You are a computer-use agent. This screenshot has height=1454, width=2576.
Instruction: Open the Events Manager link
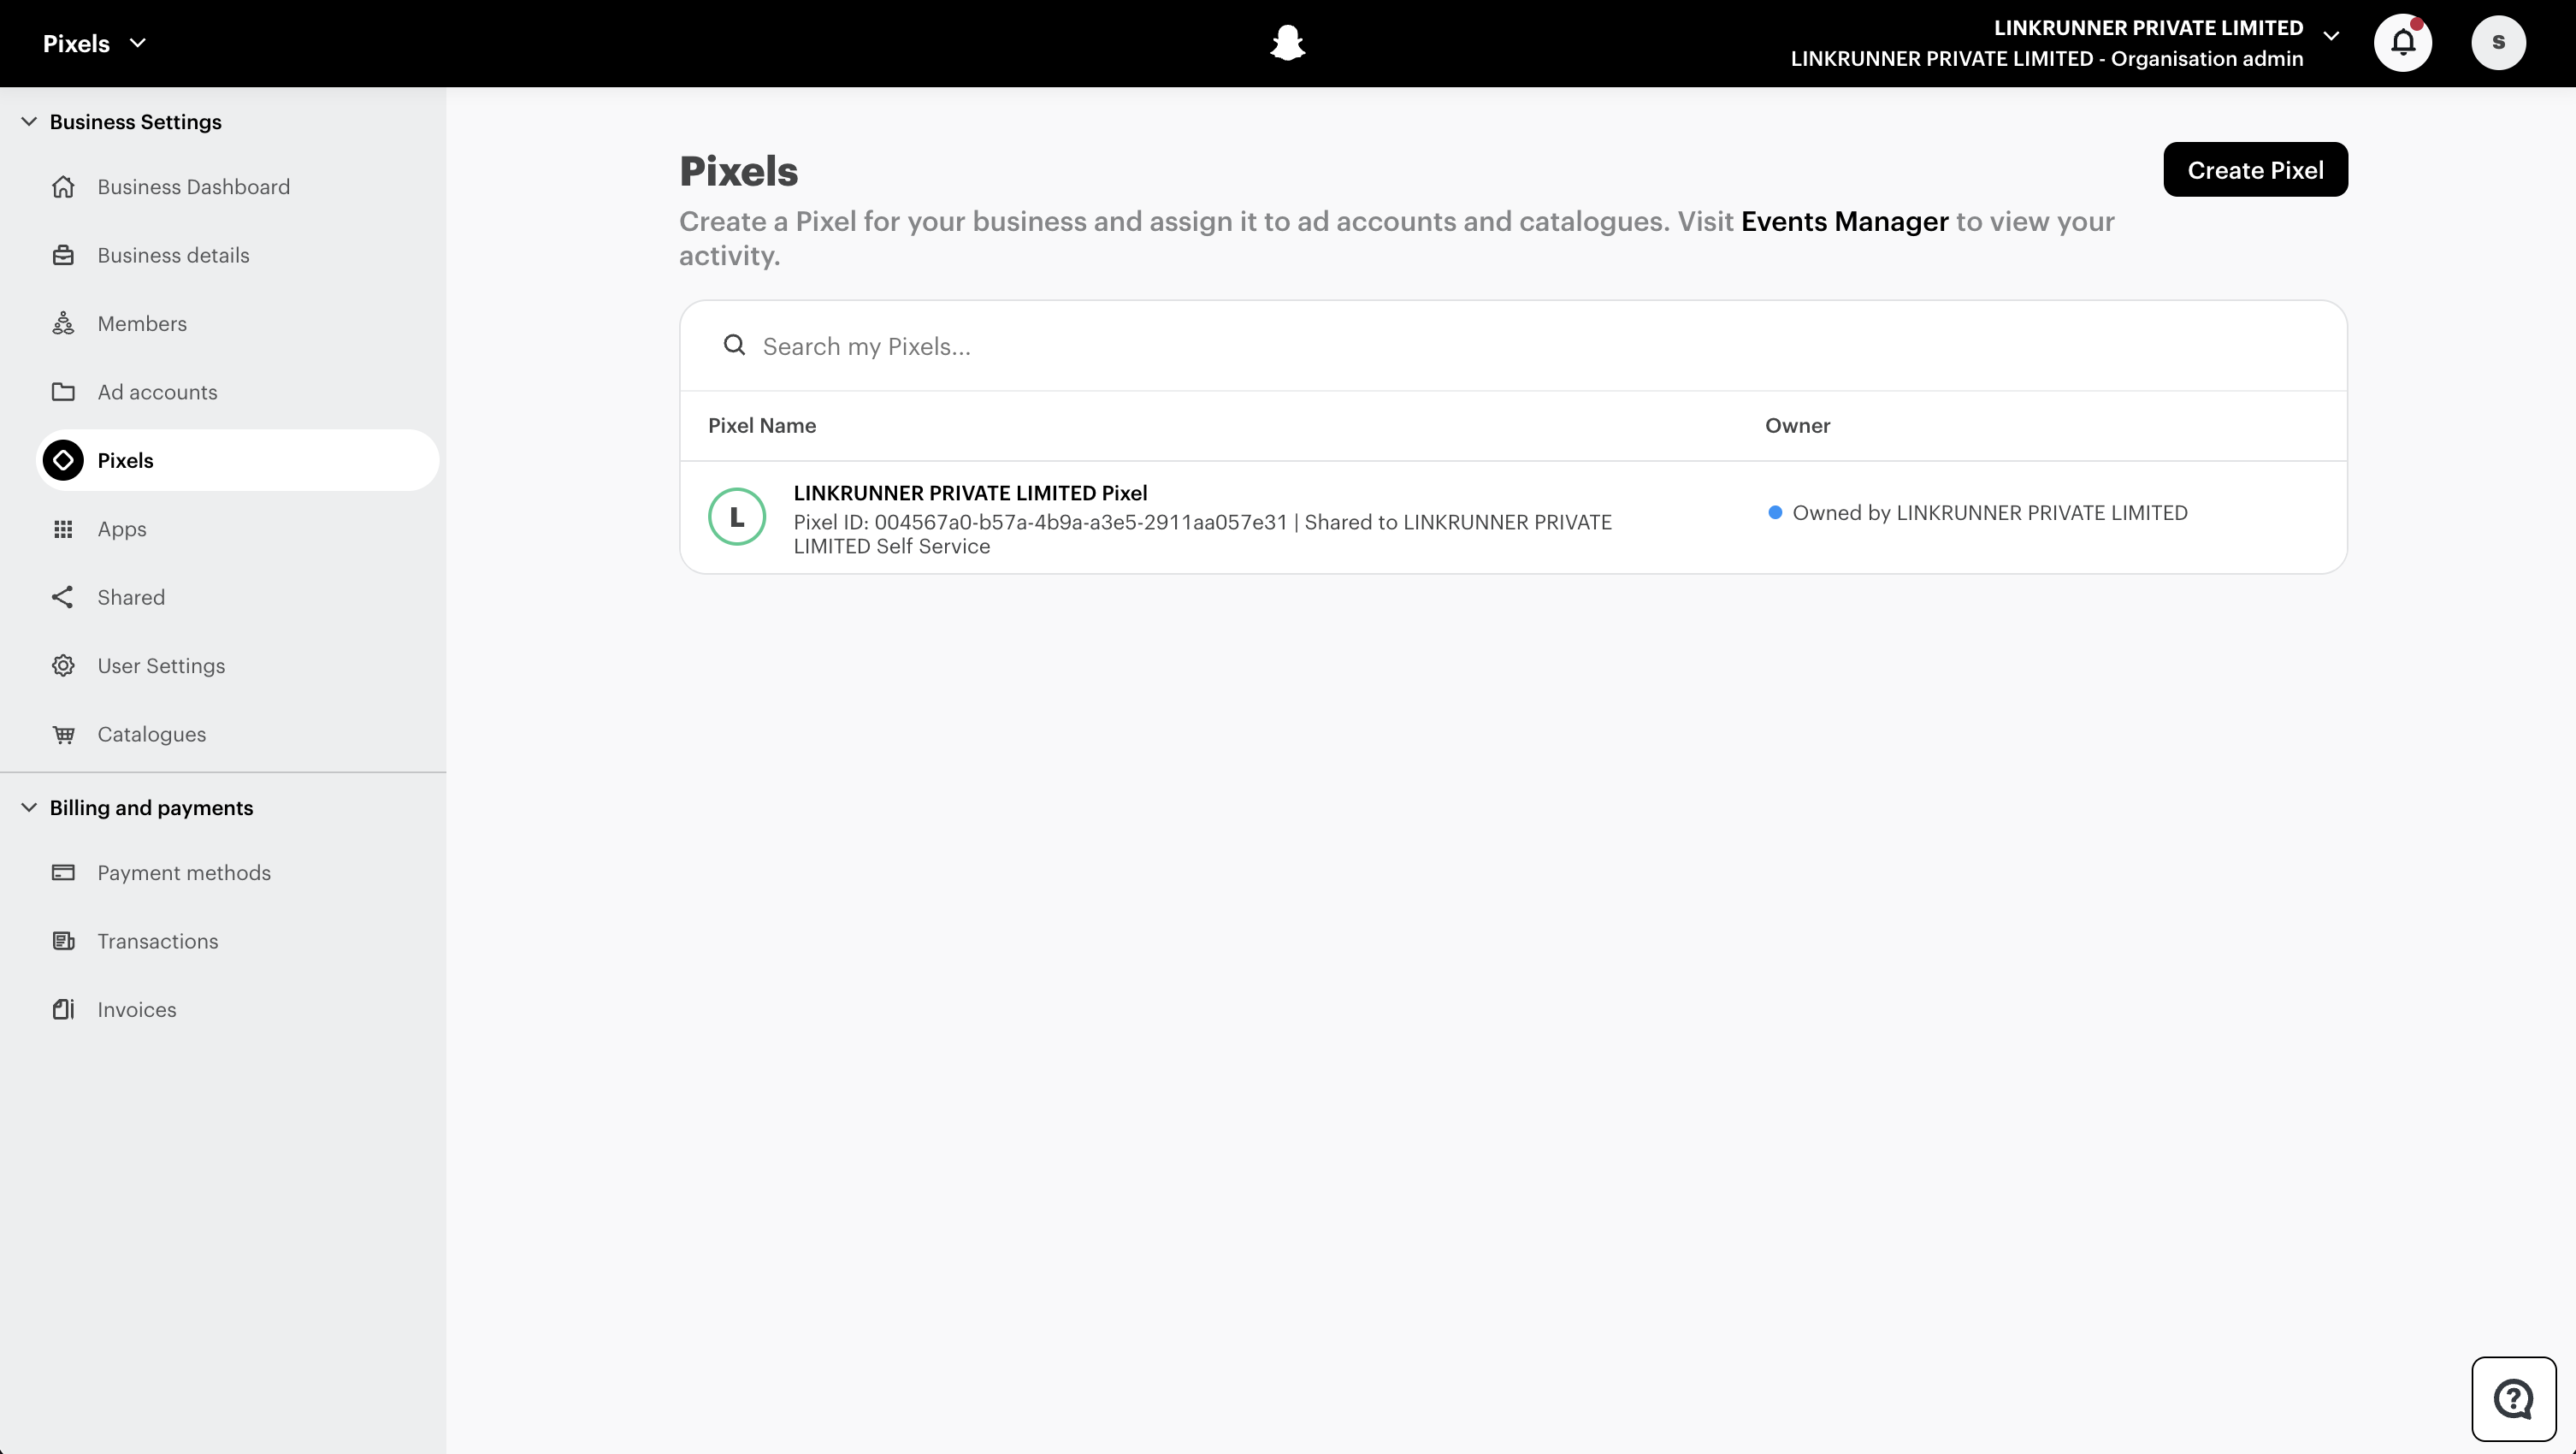click(x=1845, y=222)
